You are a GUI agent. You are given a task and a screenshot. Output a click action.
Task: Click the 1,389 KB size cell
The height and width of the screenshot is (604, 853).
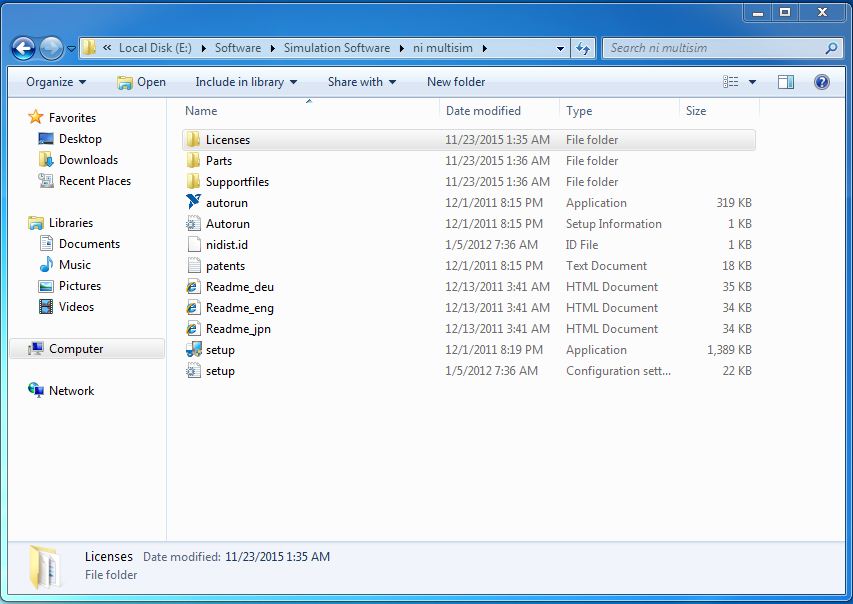coord(729,350)
